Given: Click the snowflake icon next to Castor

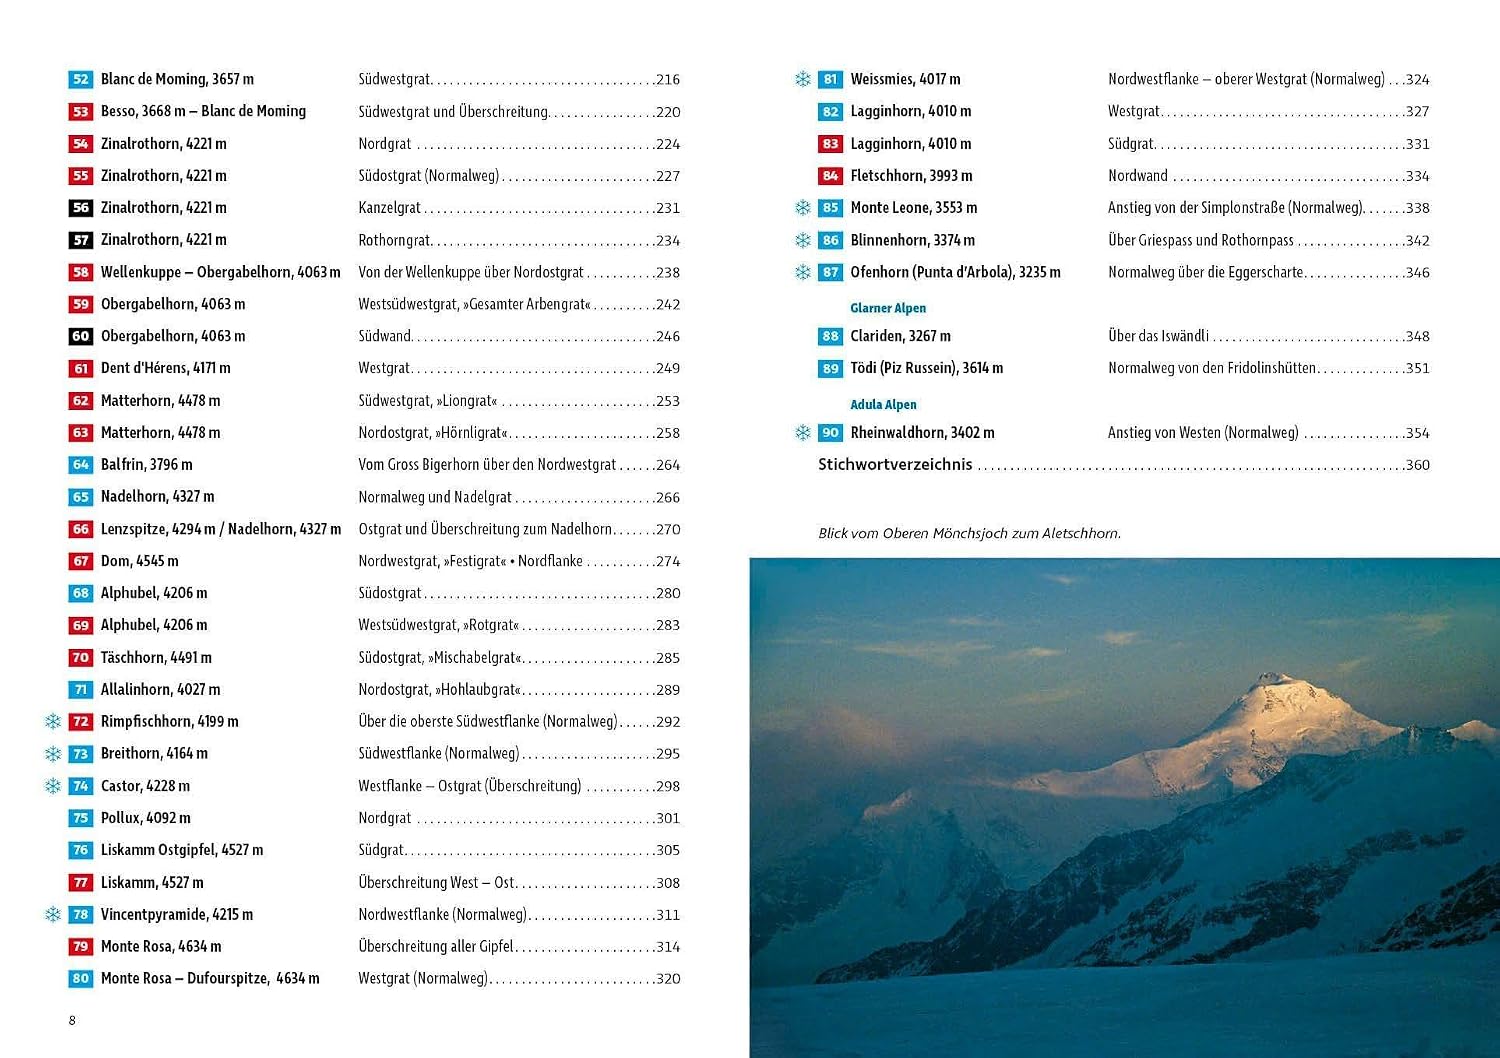Looking at the screenshot, I should coord(53,786).
